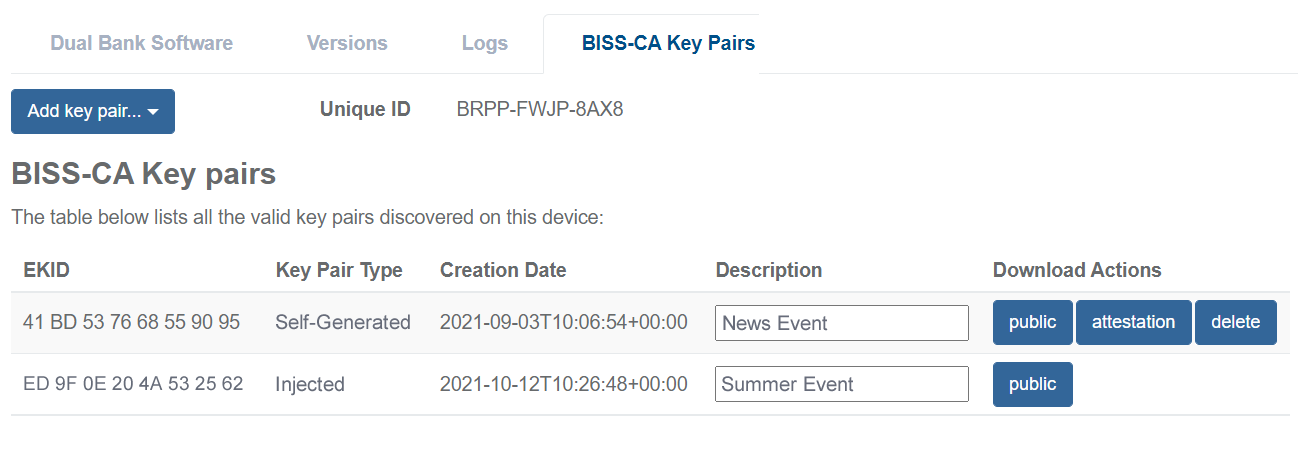Delete the News Event key pair
The width and height of the screenshot is (1298, 476).
(1235, 322)
